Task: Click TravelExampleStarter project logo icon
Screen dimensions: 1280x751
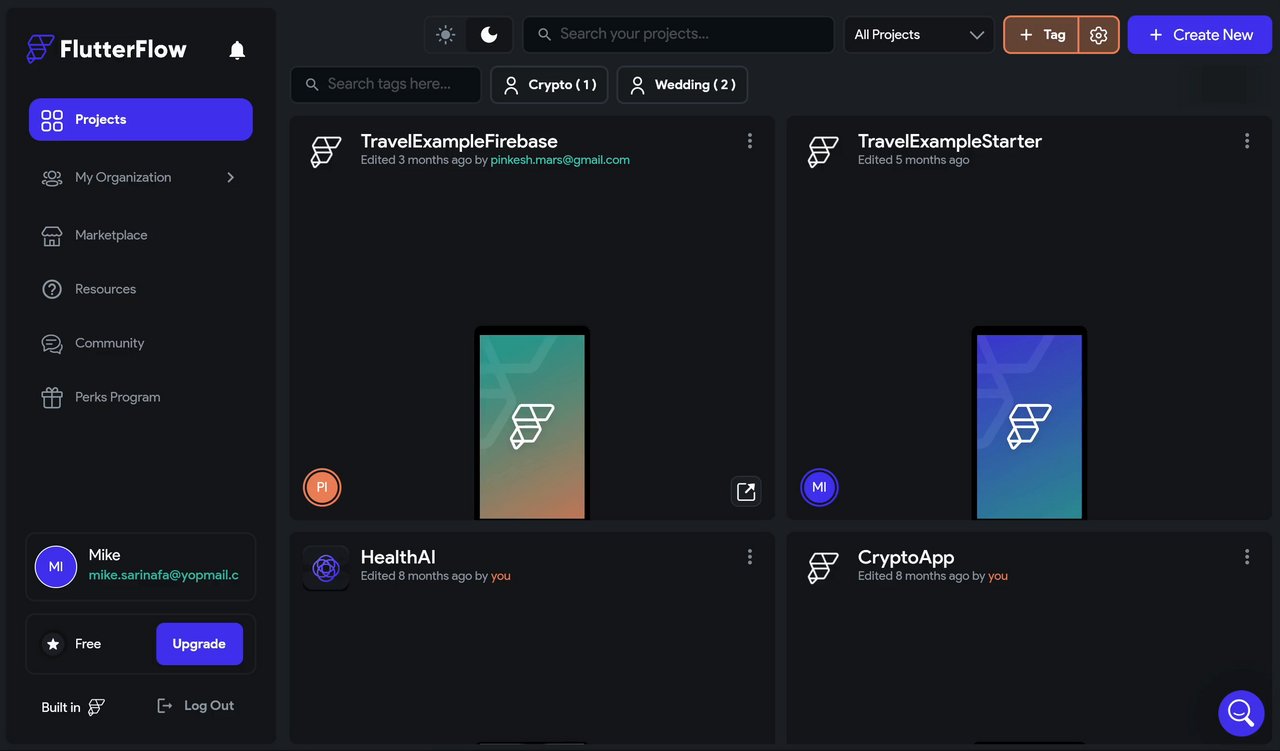Action: click(x=823, y=151)
